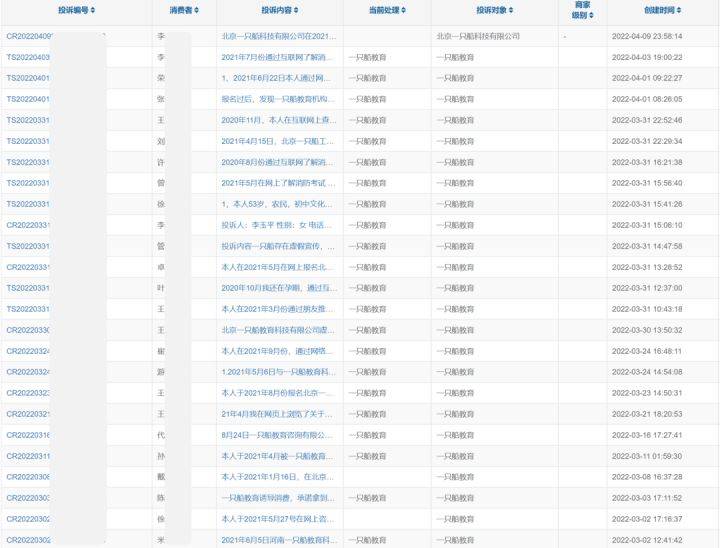Open complaint starting with 一只船教育诱导消费,承诺拿到
Image resolution: width=720 pixels, height=548 pixels.
(279, 498)
